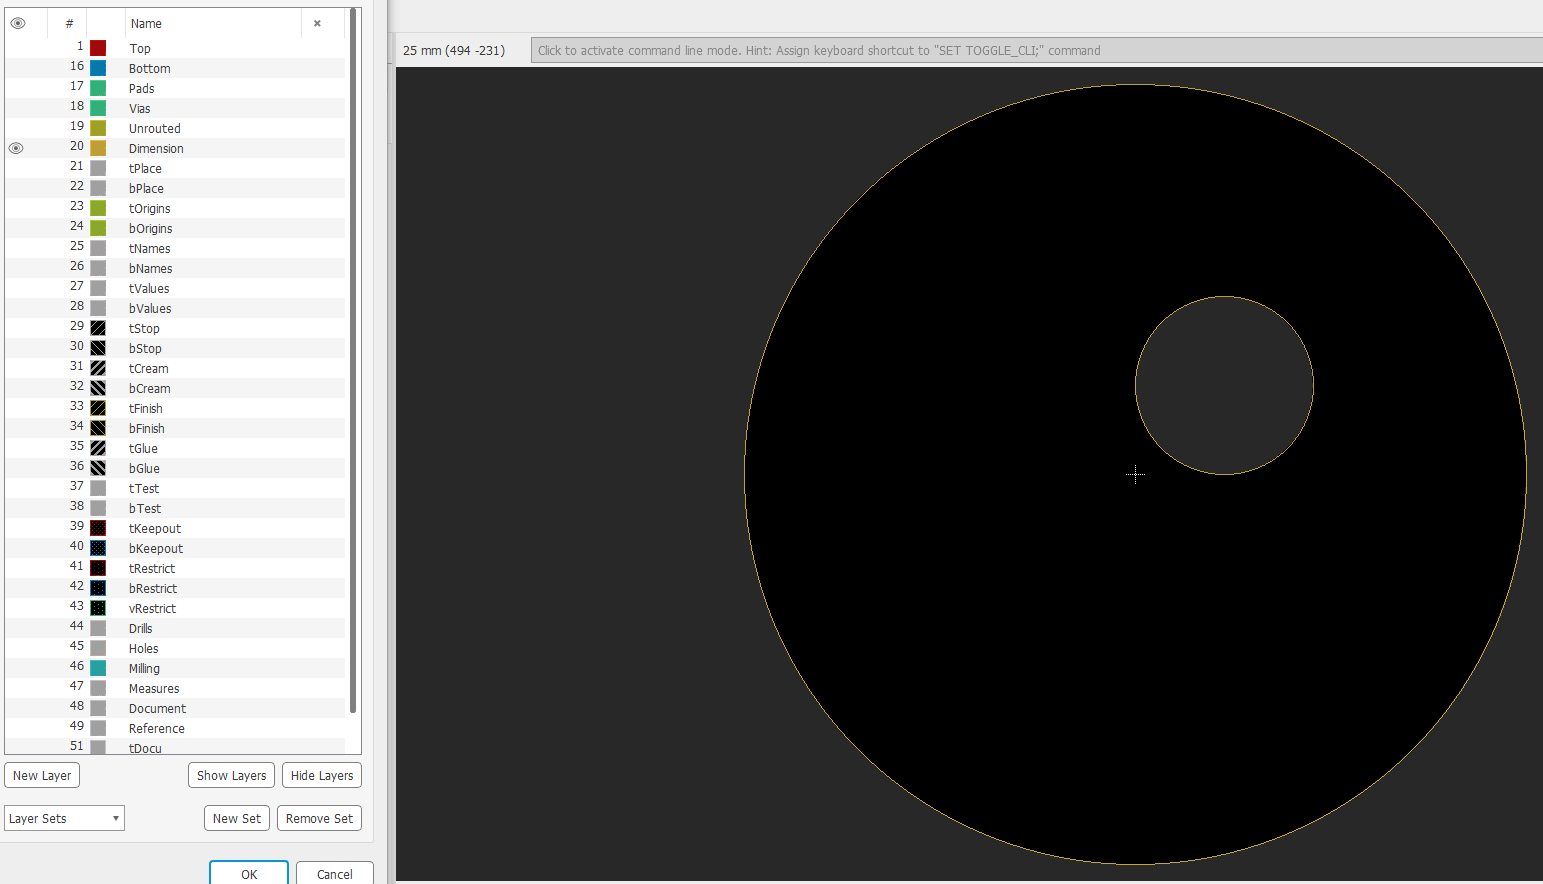Click the × icon beside the Name header
Screen dimensions: 1543x884
(x=317, y=22)
